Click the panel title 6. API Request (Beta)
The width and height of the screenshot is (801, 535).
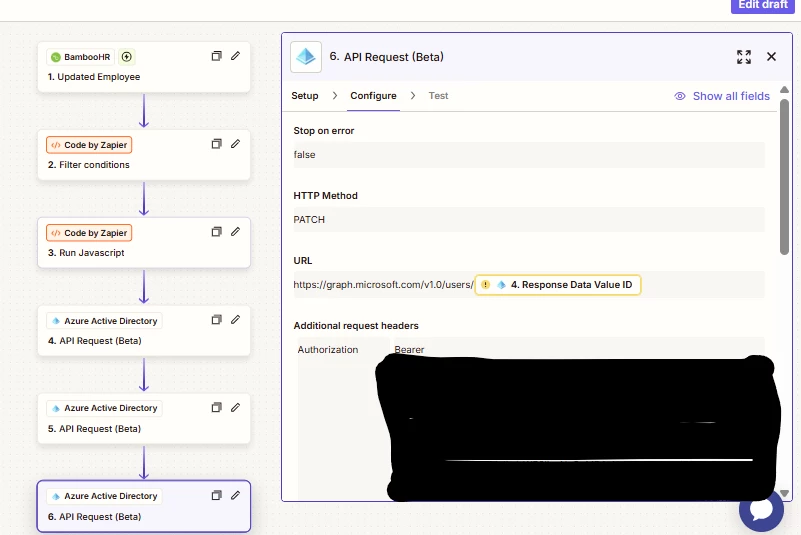[386, 57]
